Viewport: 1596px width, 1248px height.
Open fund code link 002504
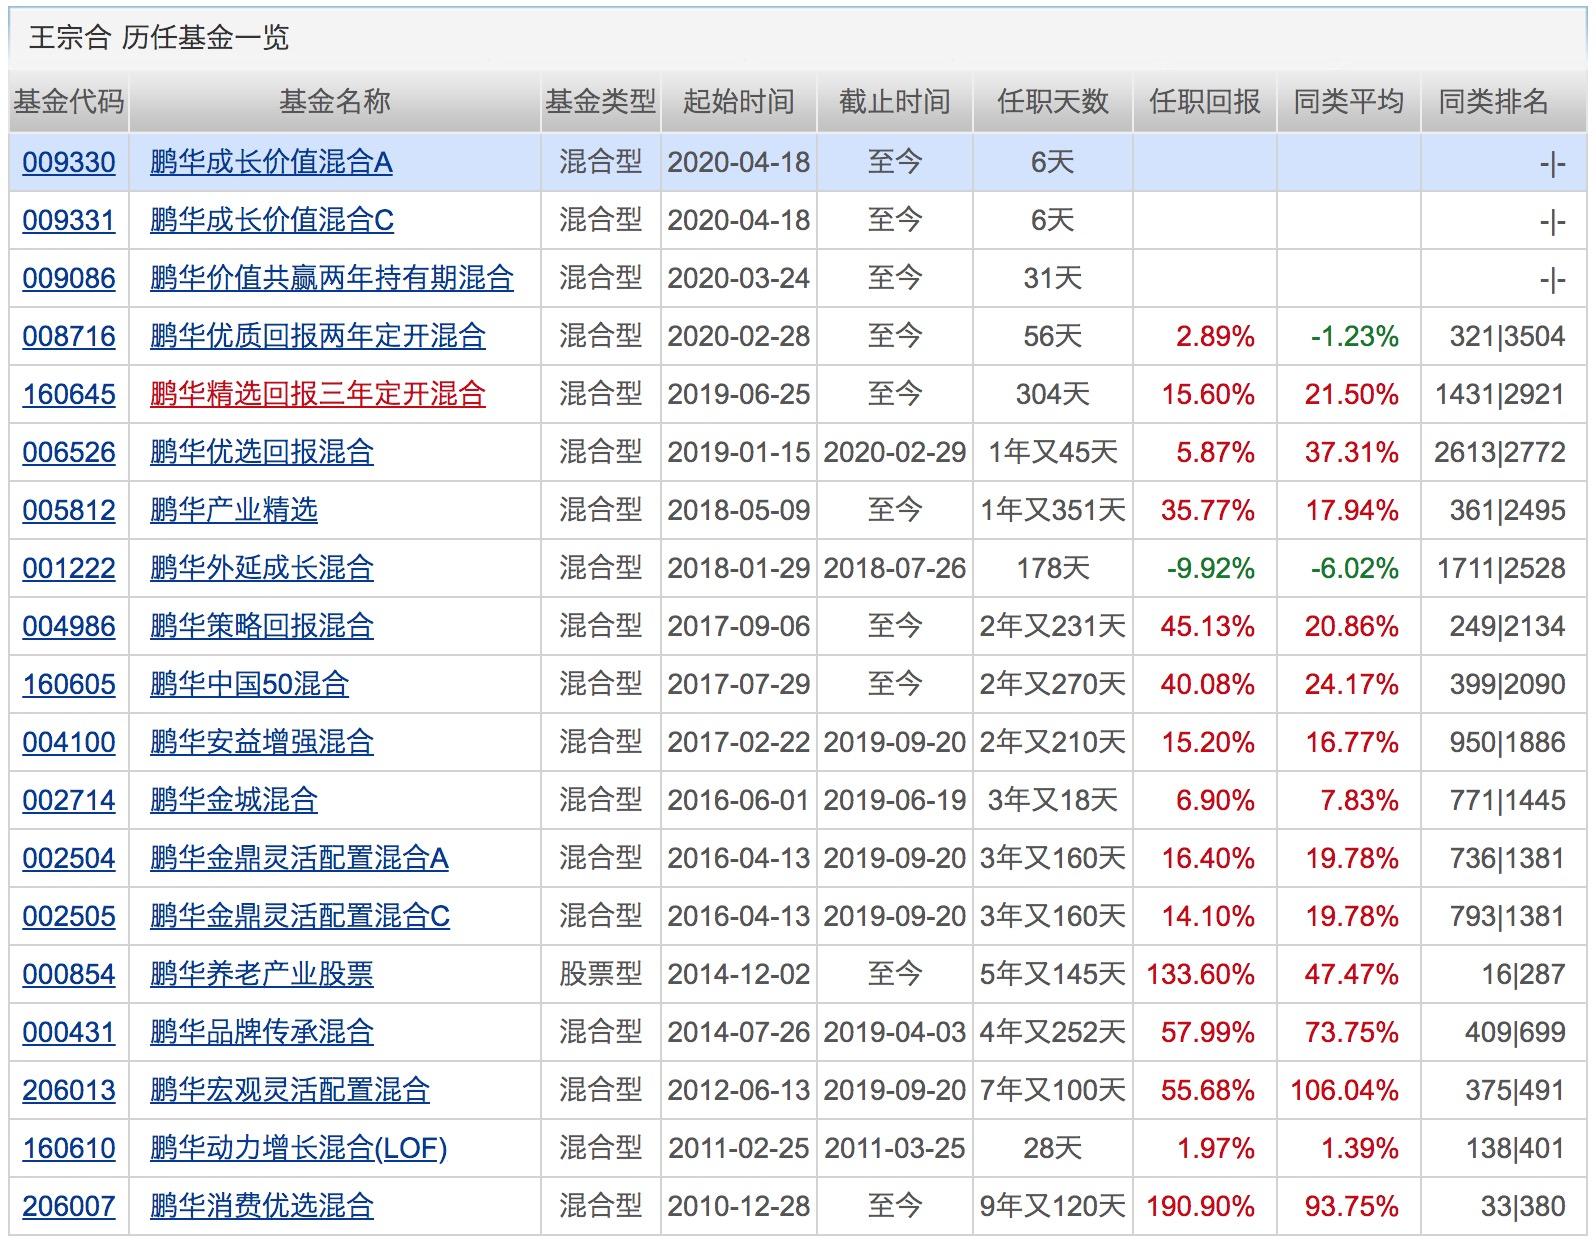(x=69, y=858)
